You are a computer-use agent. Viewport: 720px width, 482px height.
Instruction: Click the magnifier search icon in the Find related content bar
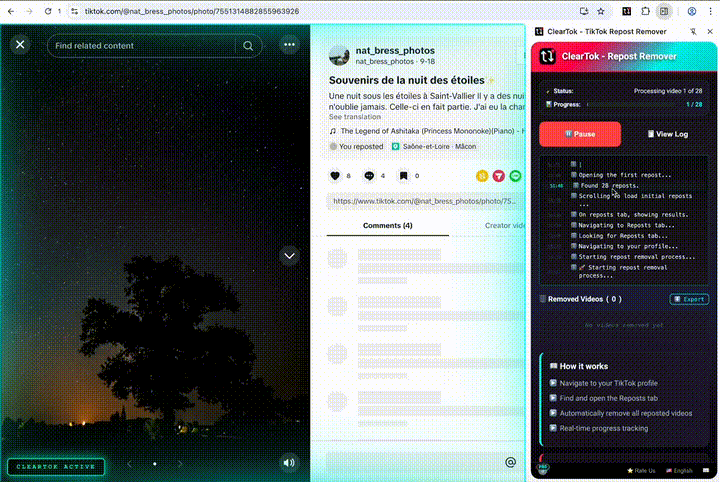pyautogui.click(x=248, y=46)
